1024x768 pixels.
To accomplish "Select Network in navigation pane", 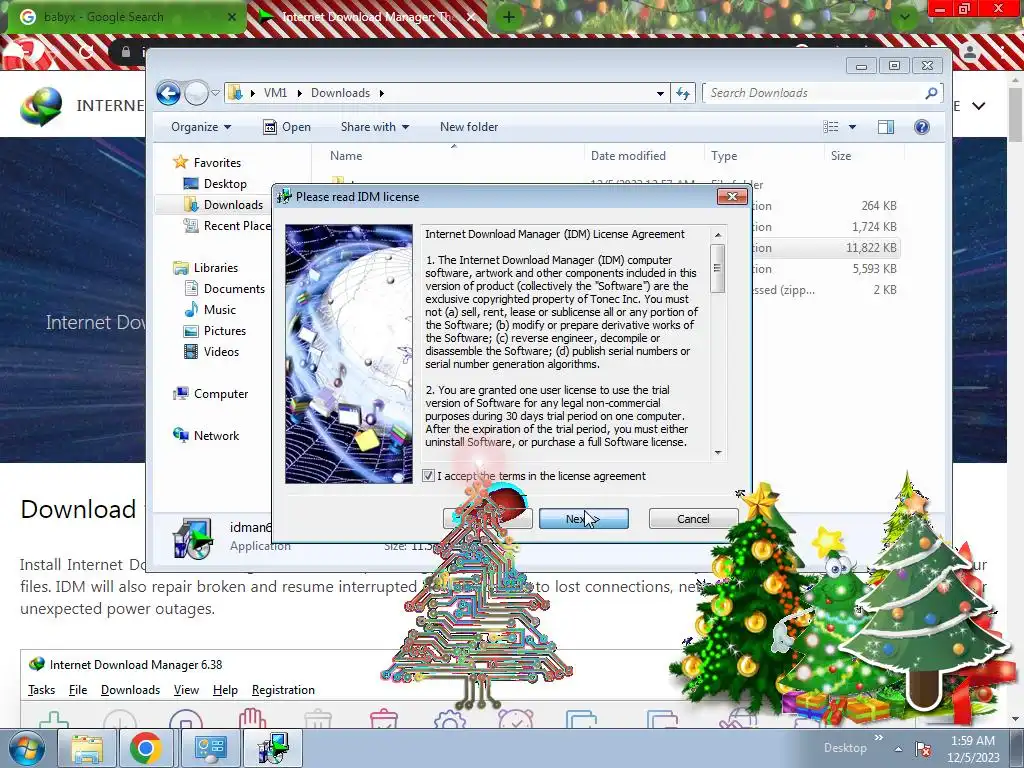I will (206, 436).
